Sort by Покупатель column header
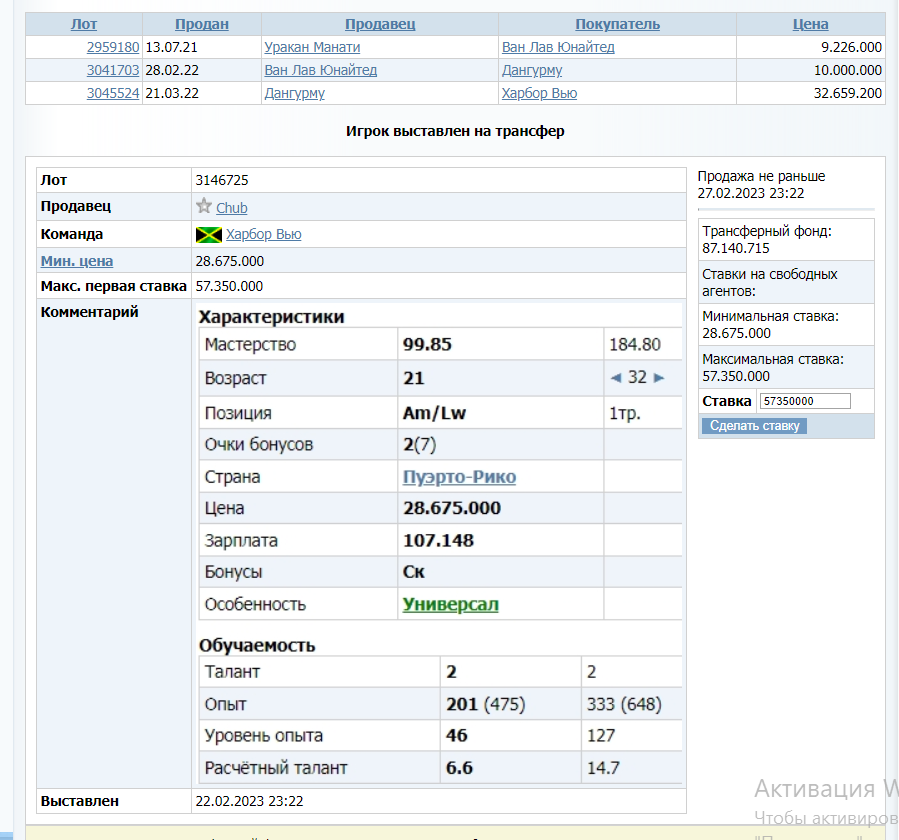This screenshot has width=899, height=840. pyautogui.click(x=618, y=24)
